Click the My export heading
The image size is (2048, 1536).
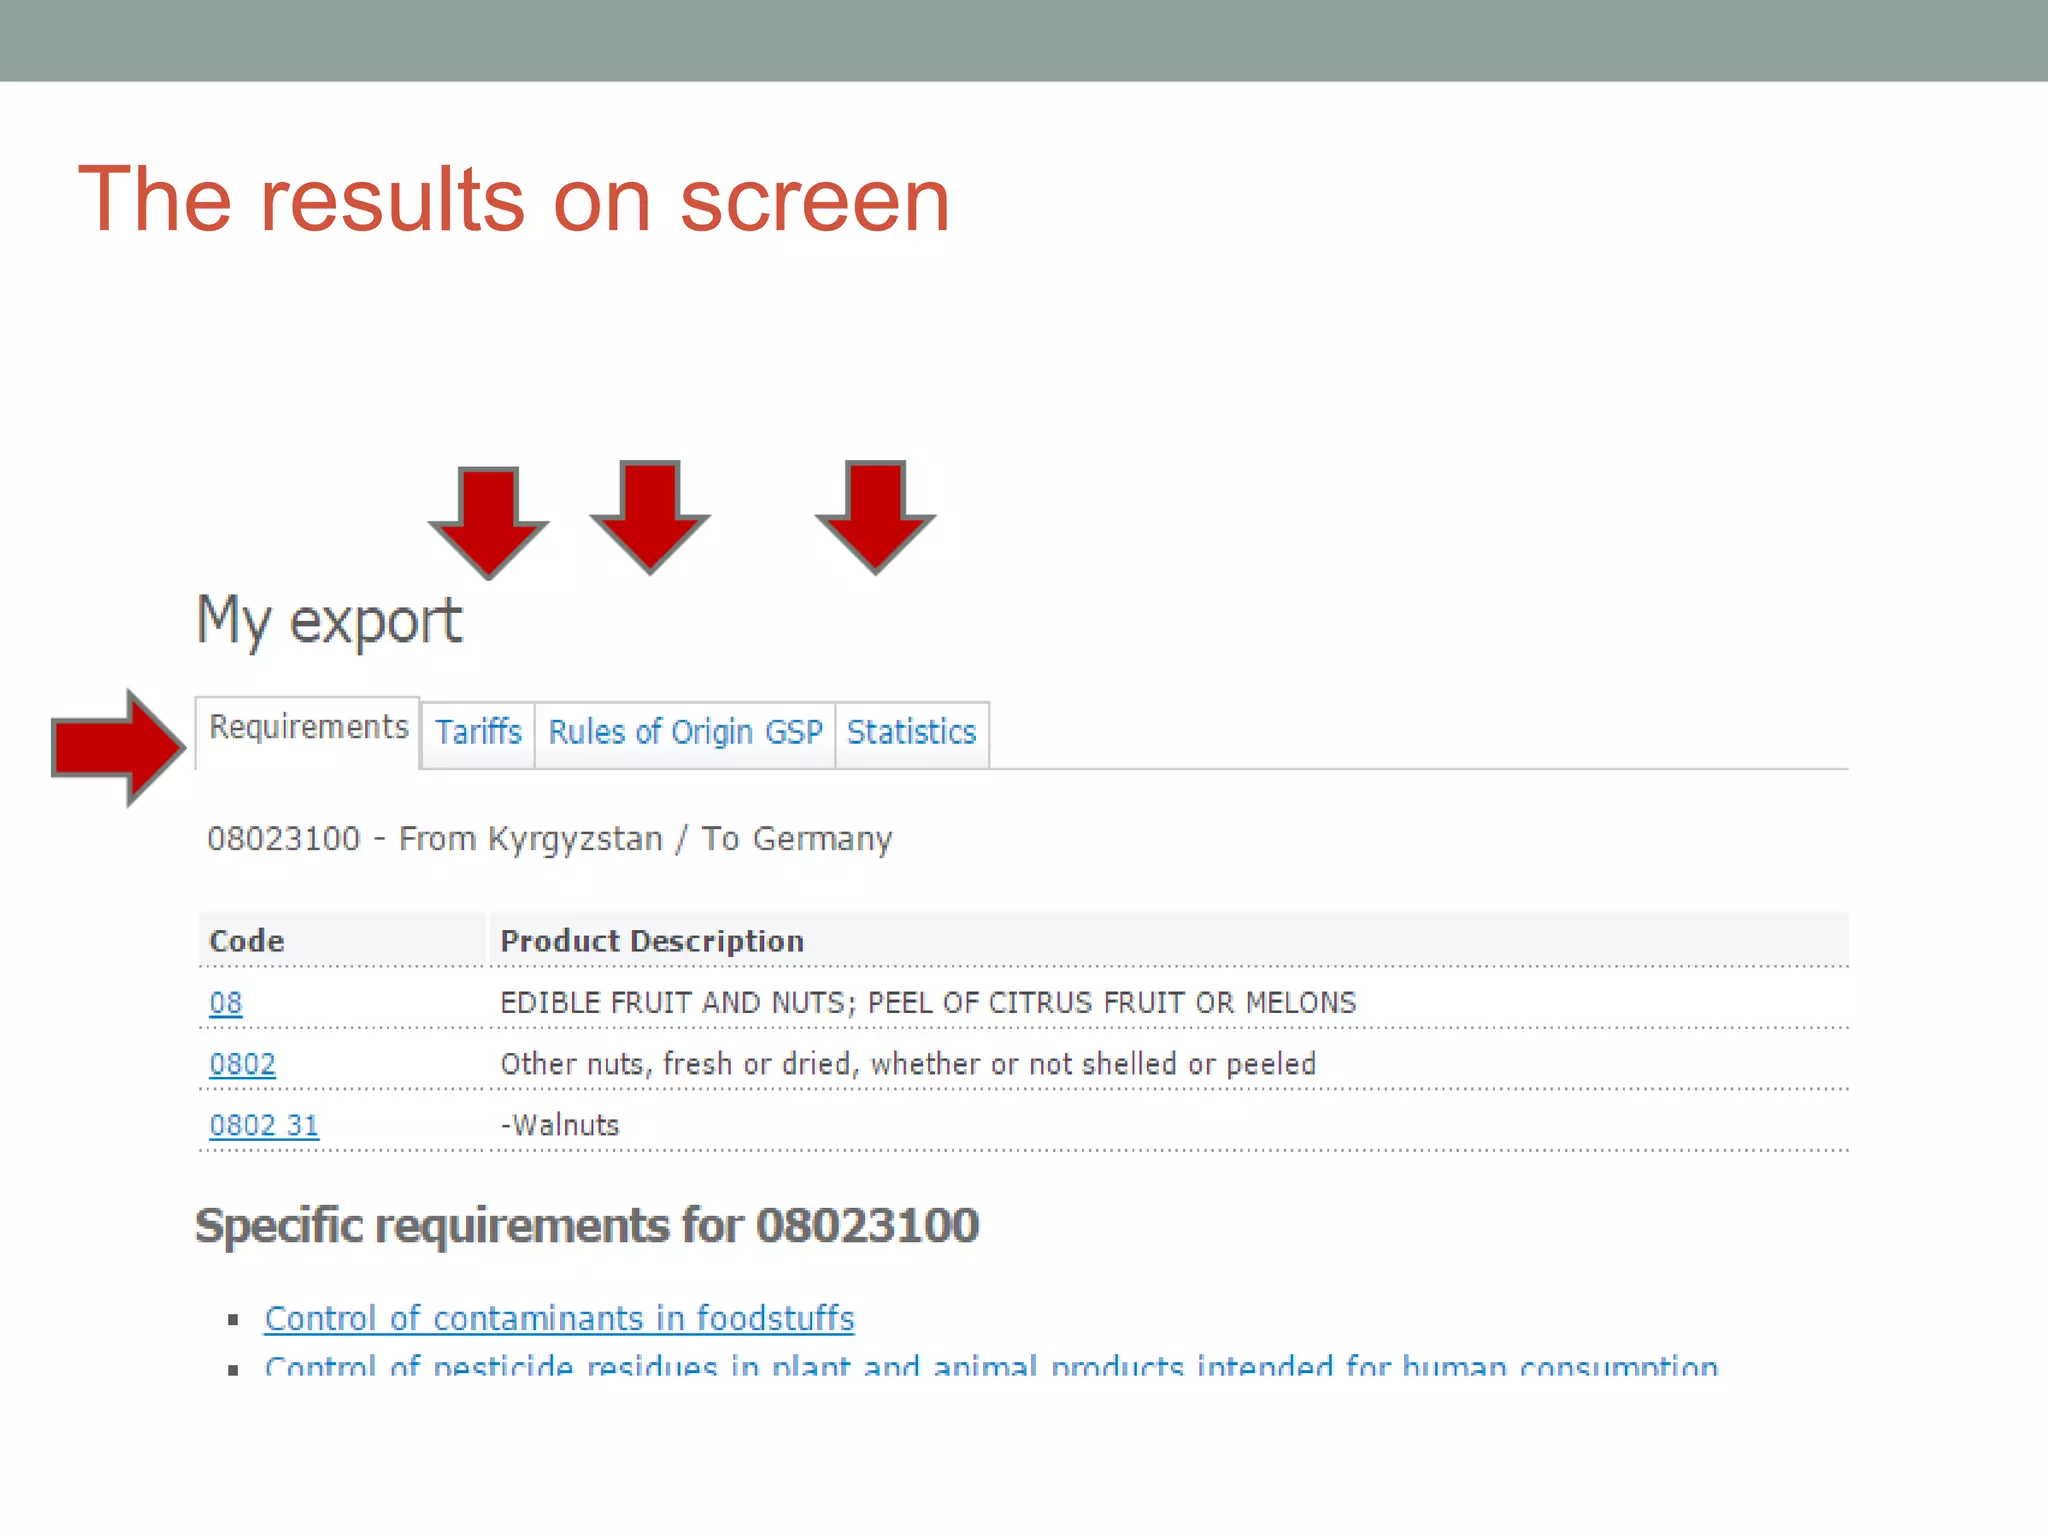coord(329,621)
